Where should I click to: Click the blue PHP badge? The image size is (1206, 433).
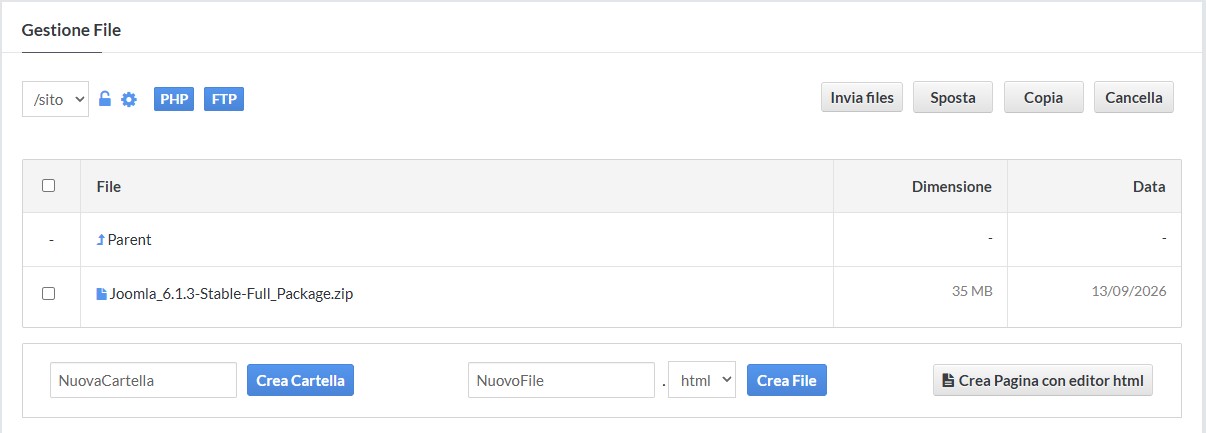174,99
